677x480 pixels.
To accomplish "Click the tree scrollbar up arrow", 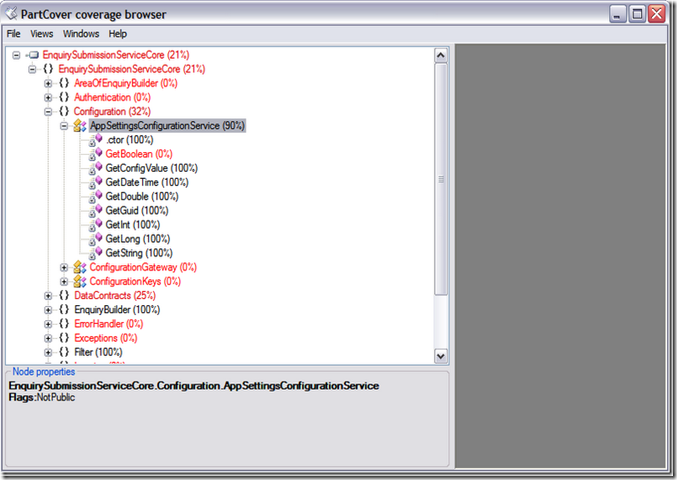I will click(441, 55).
